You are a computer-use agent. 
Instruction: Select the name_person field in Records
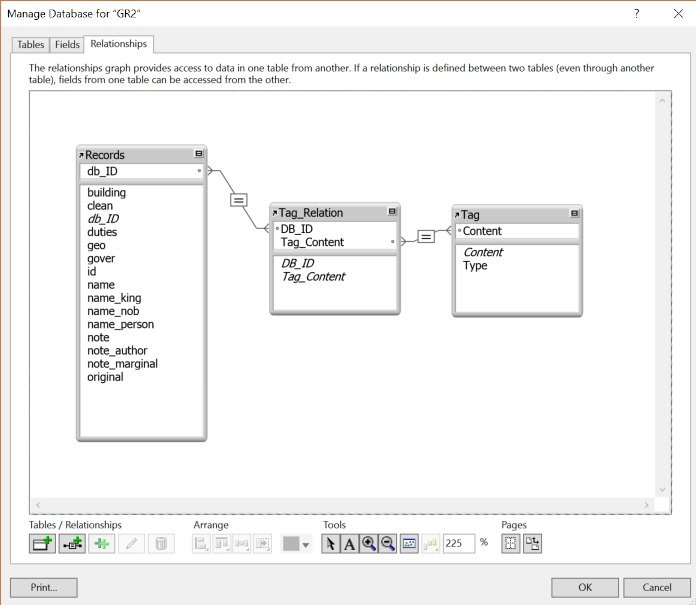click(x=120, y=324)
